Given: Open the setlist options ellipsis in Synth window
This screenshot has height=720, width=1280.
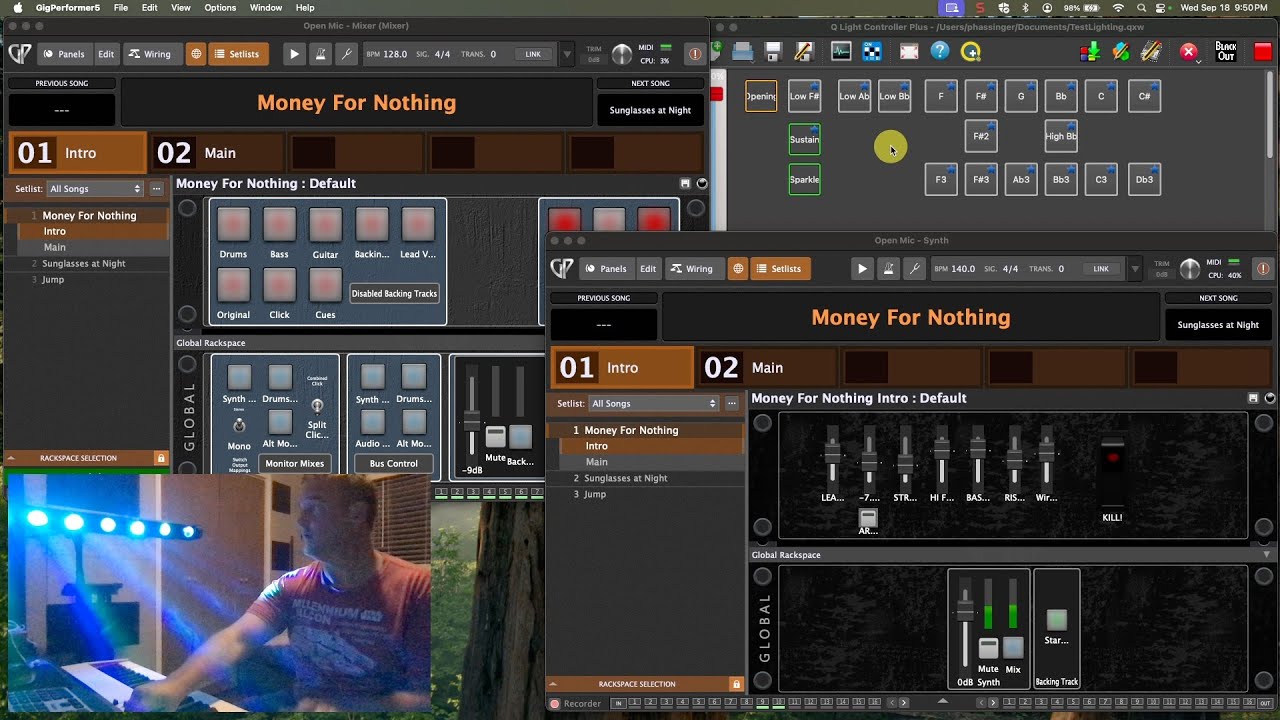Looking at the screenshot, I should [732, 403].
